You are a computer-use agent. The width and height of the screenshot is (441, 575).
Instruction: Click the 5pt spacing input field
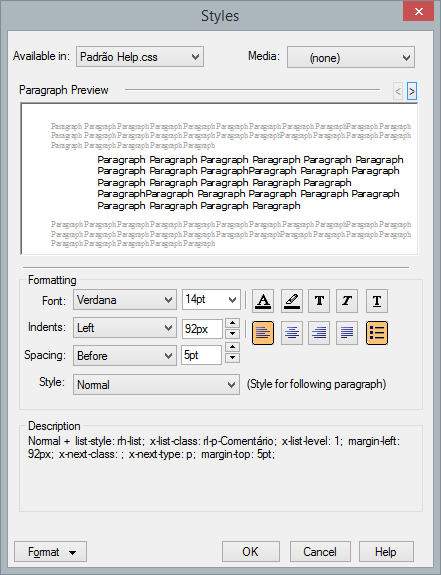(x=201, y=355)
